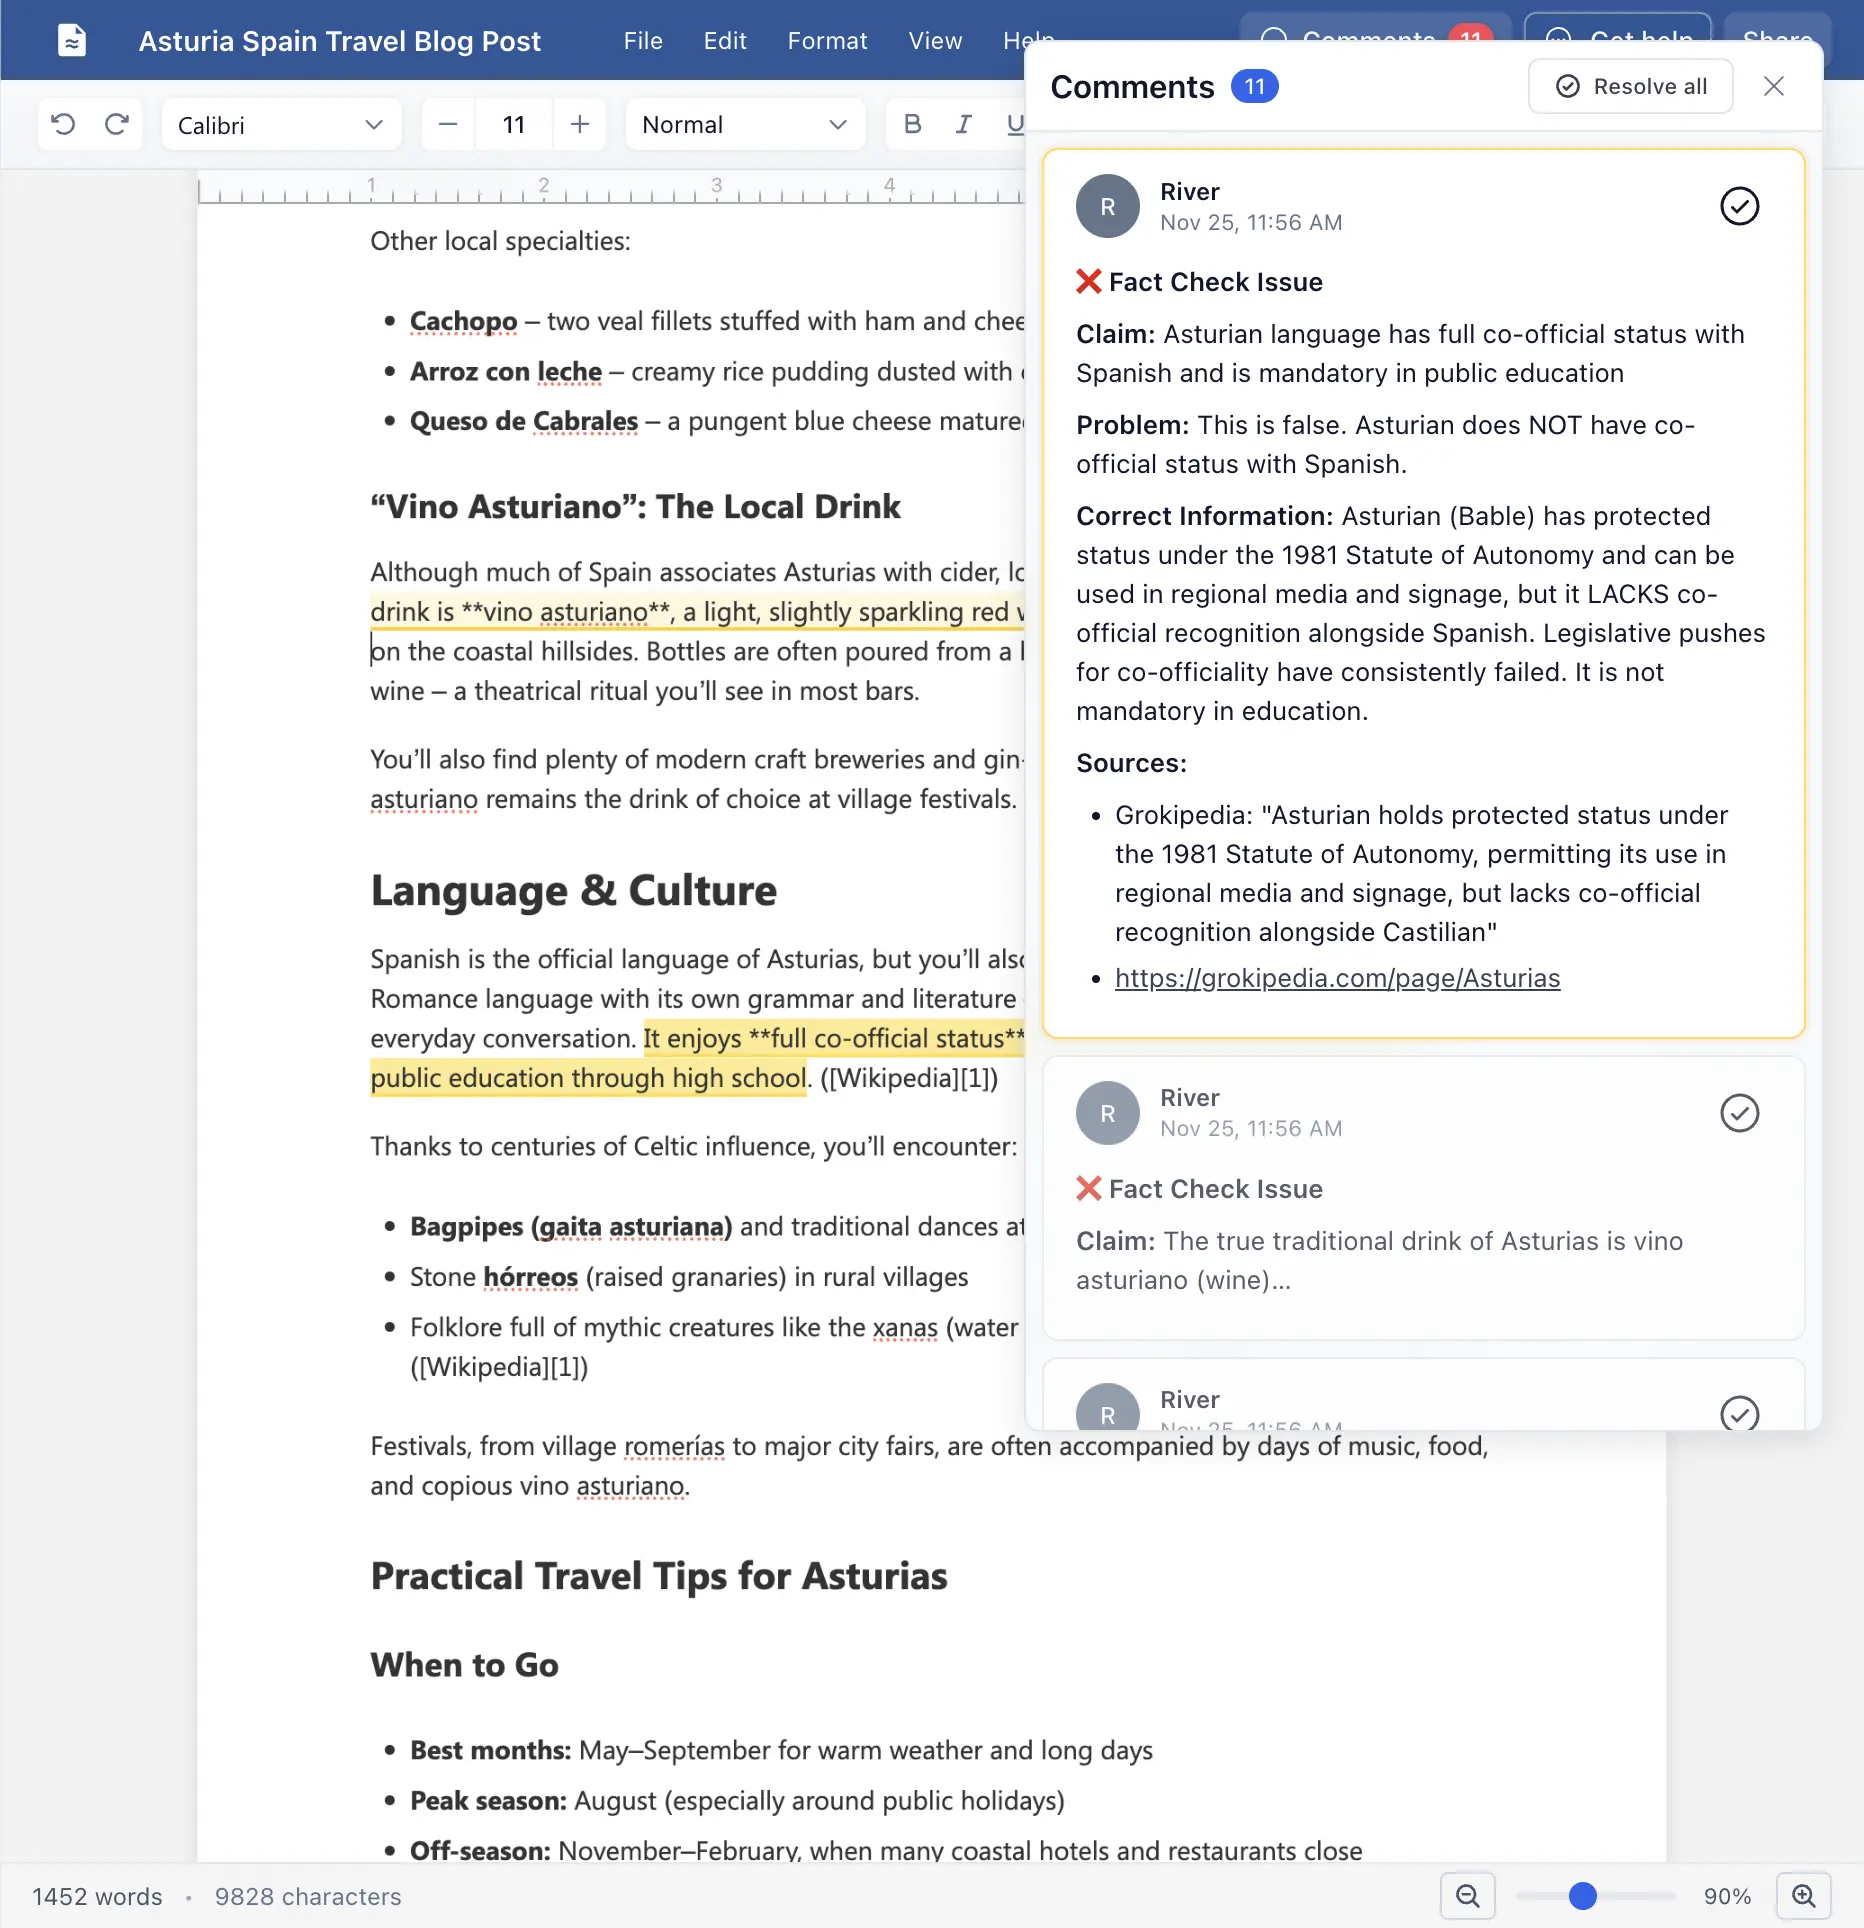Toggle underline formatting
Viewport: 1864px width, 1928px height.
1014,124
